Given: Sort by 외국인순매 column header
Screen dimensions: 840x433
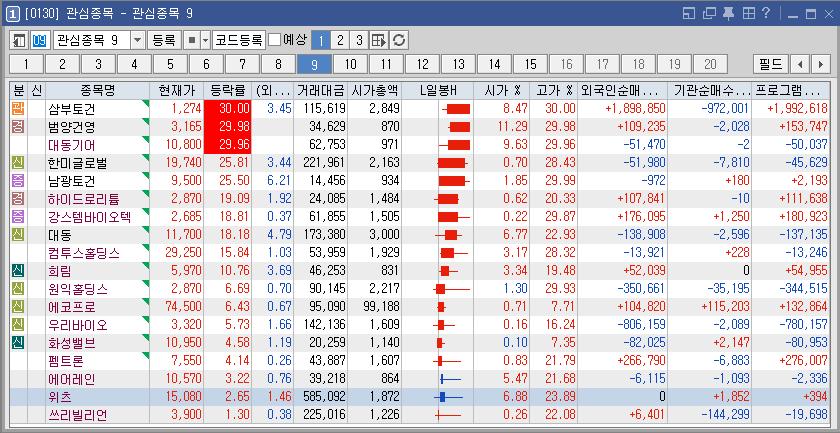Looking at the screenshot, I should click(x=623, y=90).
